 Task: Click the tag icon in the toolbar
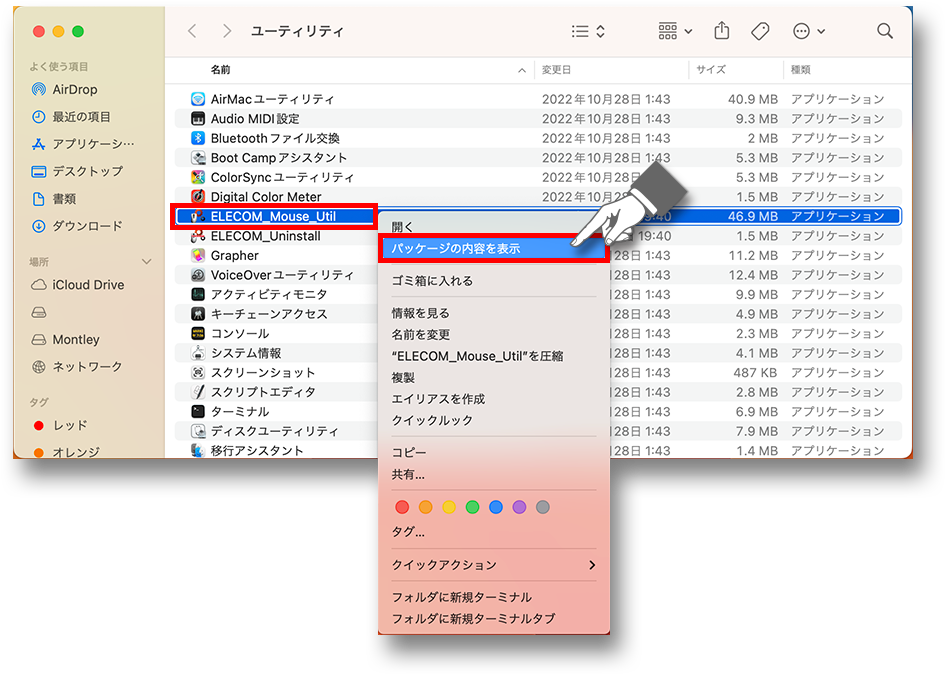pyautogui.click(x=760, y=31)
